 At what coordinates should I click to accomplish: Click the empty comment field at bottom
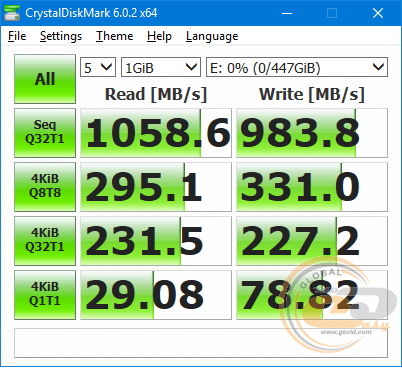pos(201,343)
